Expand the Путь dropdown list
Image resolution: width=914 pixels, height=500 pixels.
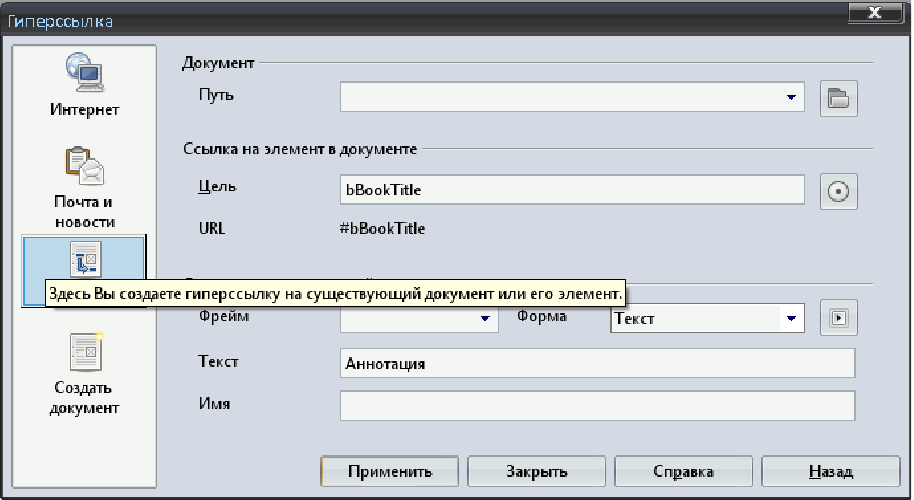tap(792, 98)
